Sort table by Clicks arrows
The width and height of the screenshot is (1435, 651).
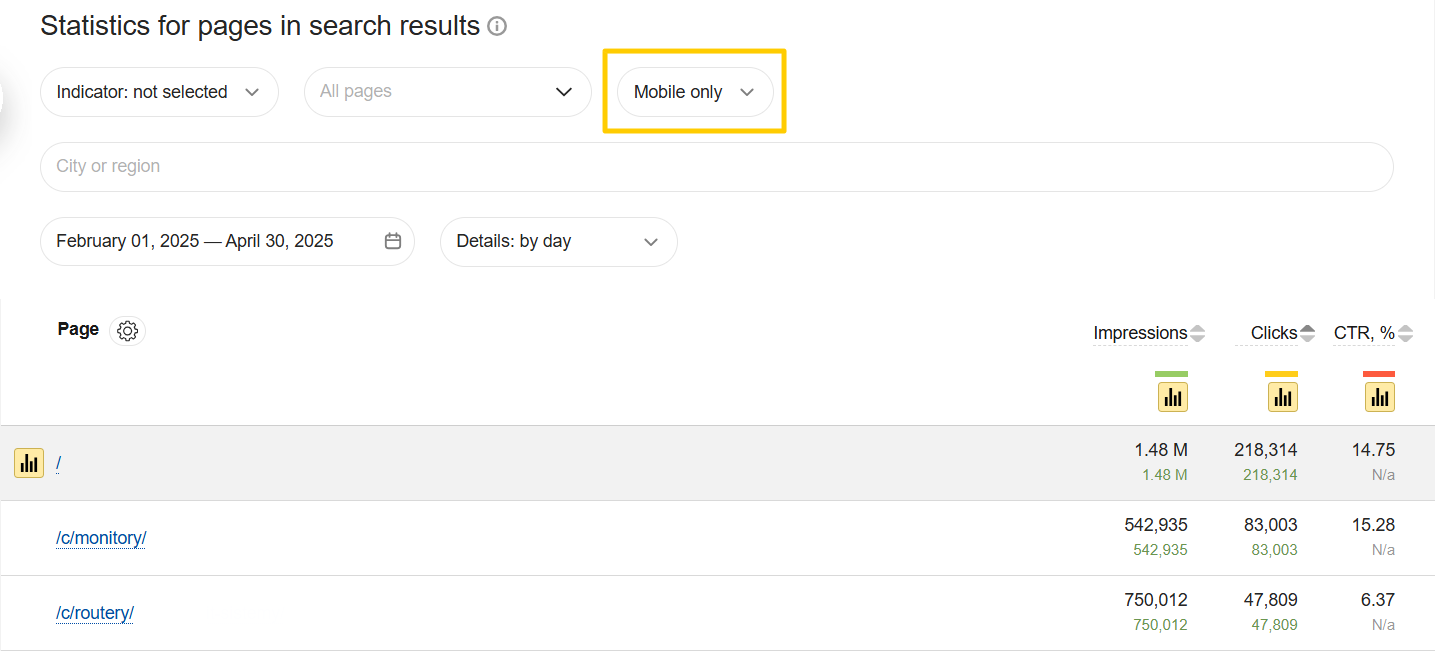[1307, 333]
